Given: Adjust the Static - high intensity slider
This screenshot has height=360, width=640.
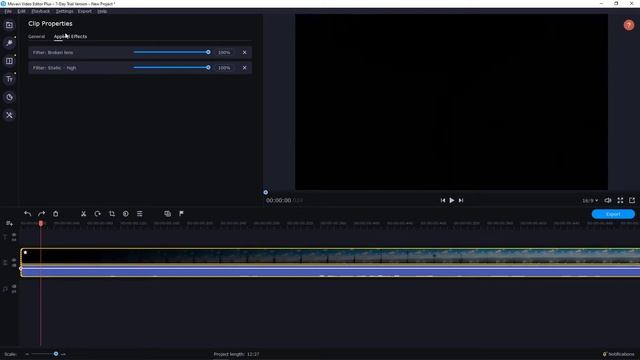Looking at the screenshot, I should (171, 67).
